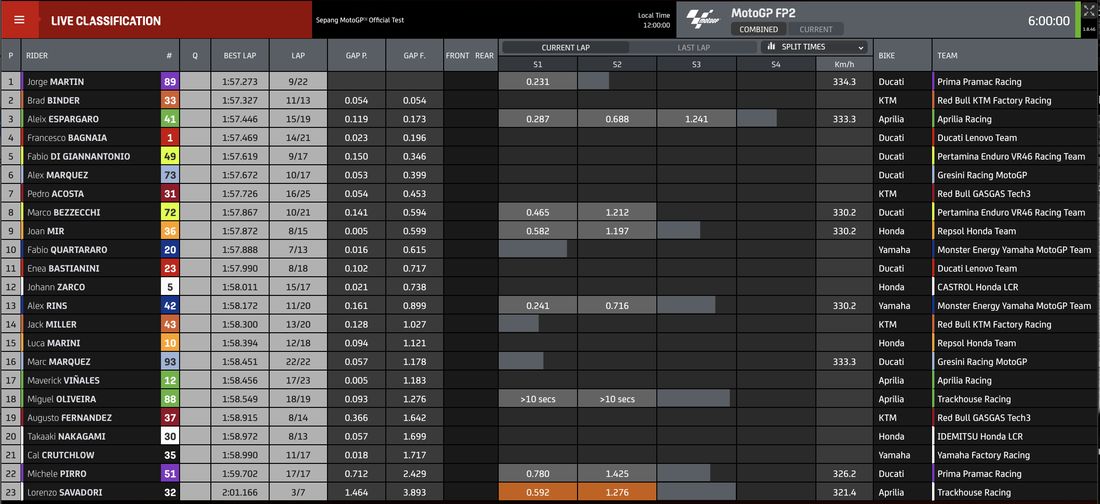The height and width of the screenshot is (504, 1100).
Task: Select rider Cal CRUTCHLOW
Action: (59, 455)
